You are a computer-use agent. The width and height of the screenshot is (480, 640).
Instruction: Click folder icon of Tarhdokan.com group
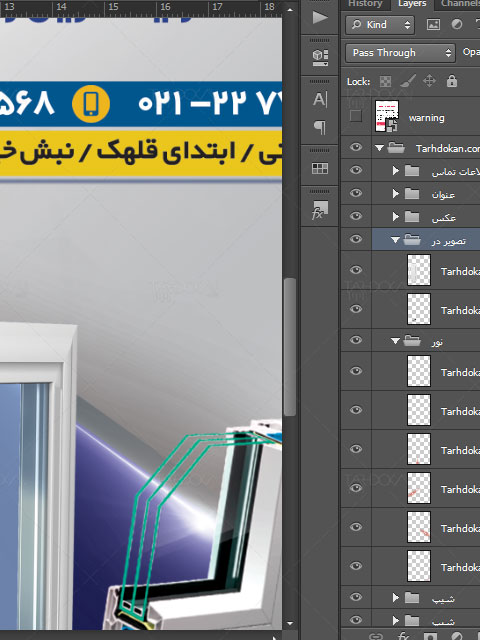tap(396, 147)
